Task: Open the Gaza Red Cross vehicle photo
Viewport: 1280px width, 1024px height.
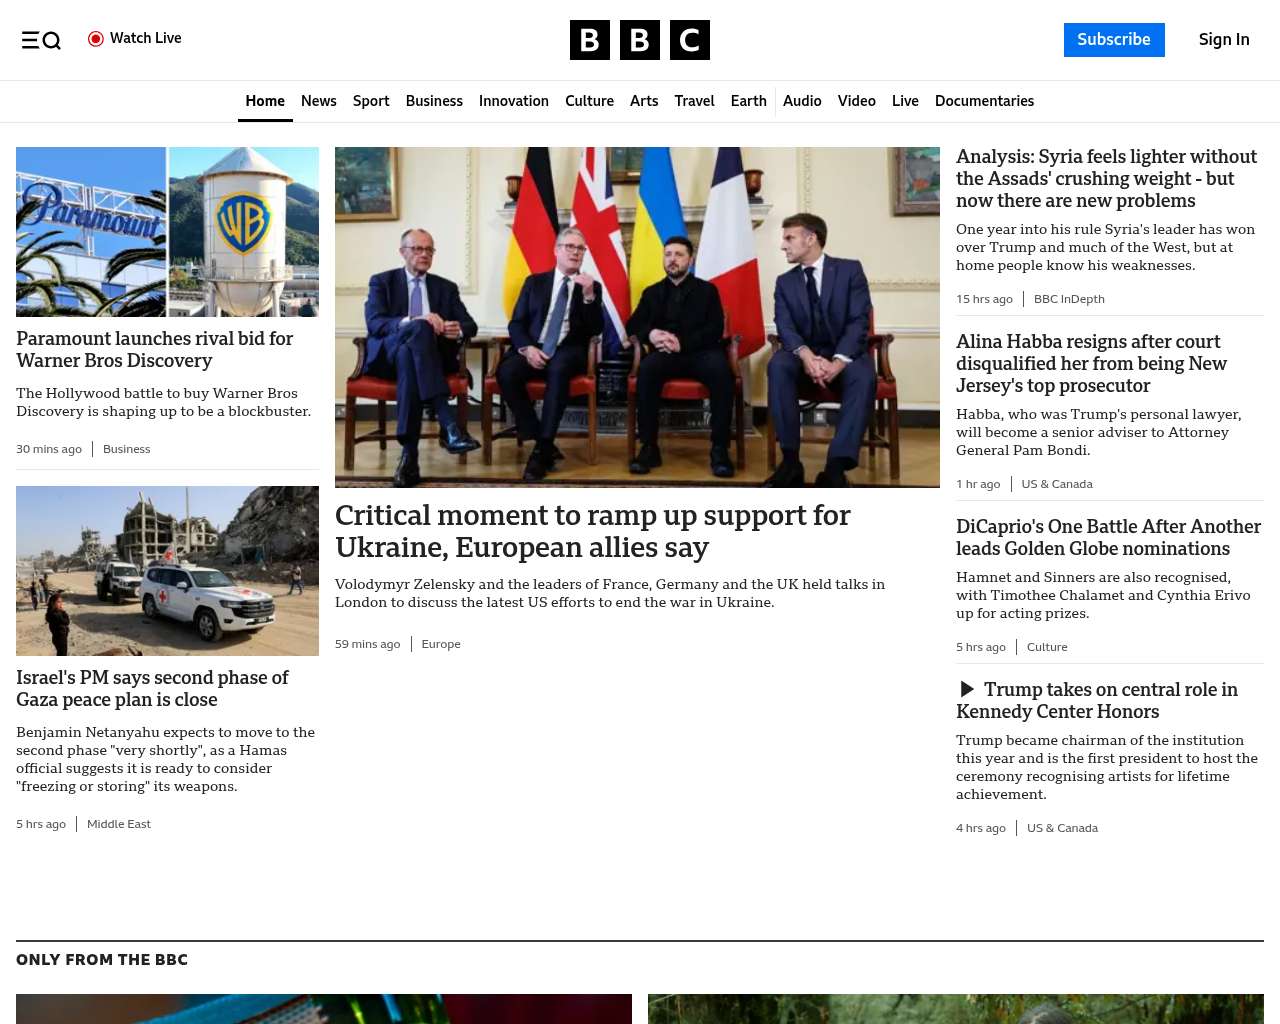Action: coord(167,571)
